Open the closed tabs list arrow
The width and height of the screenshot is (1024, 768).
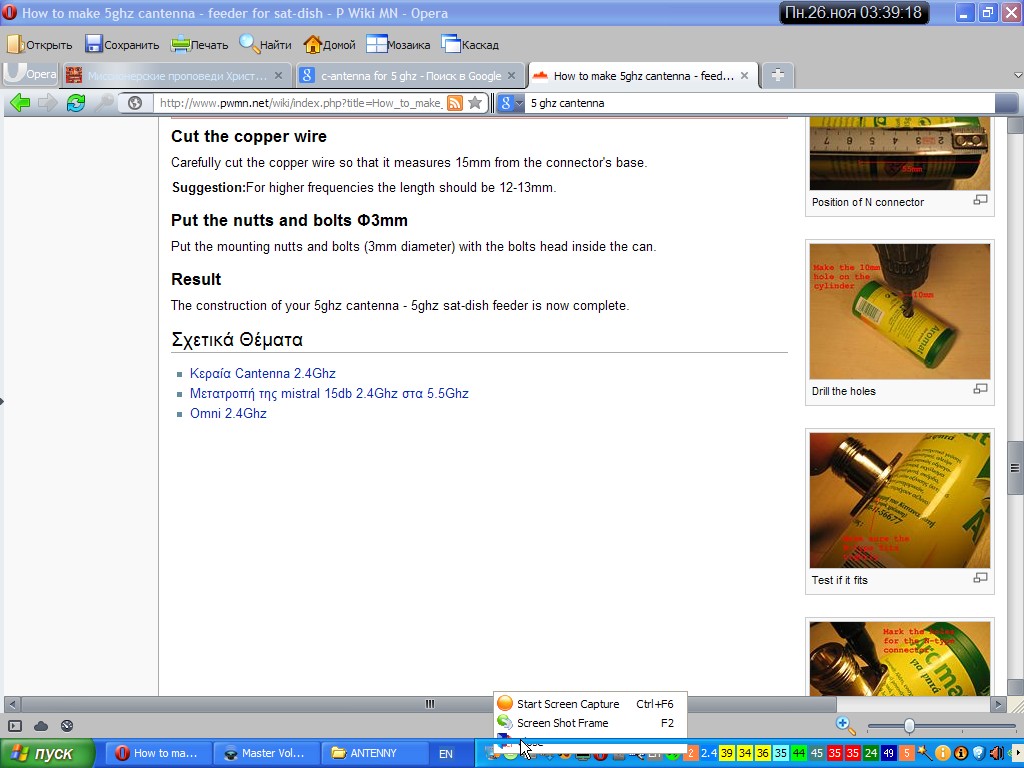tap(1017, 75)
